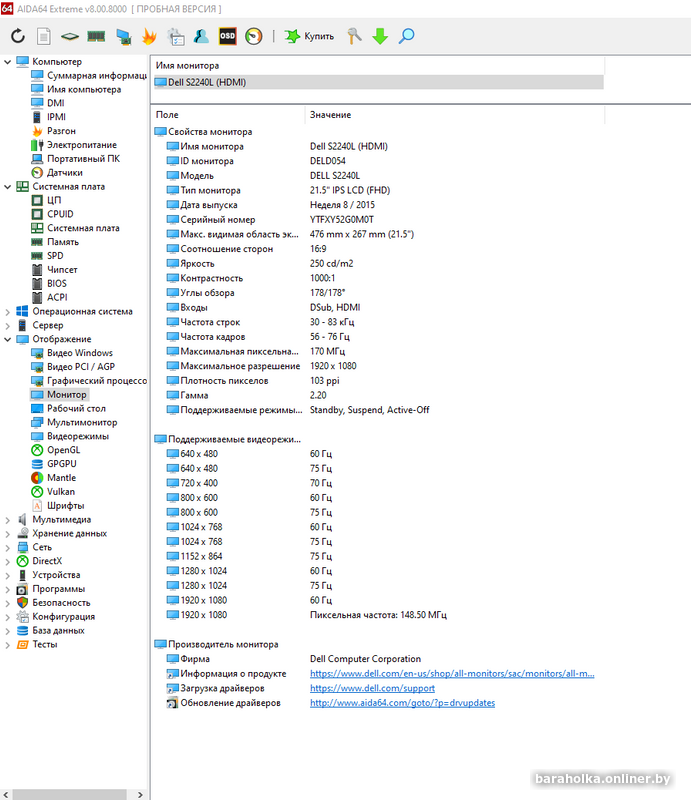The image size is (691, 800).
Task: Expand the Устройства tree node
Action: [x=7, y=576]
